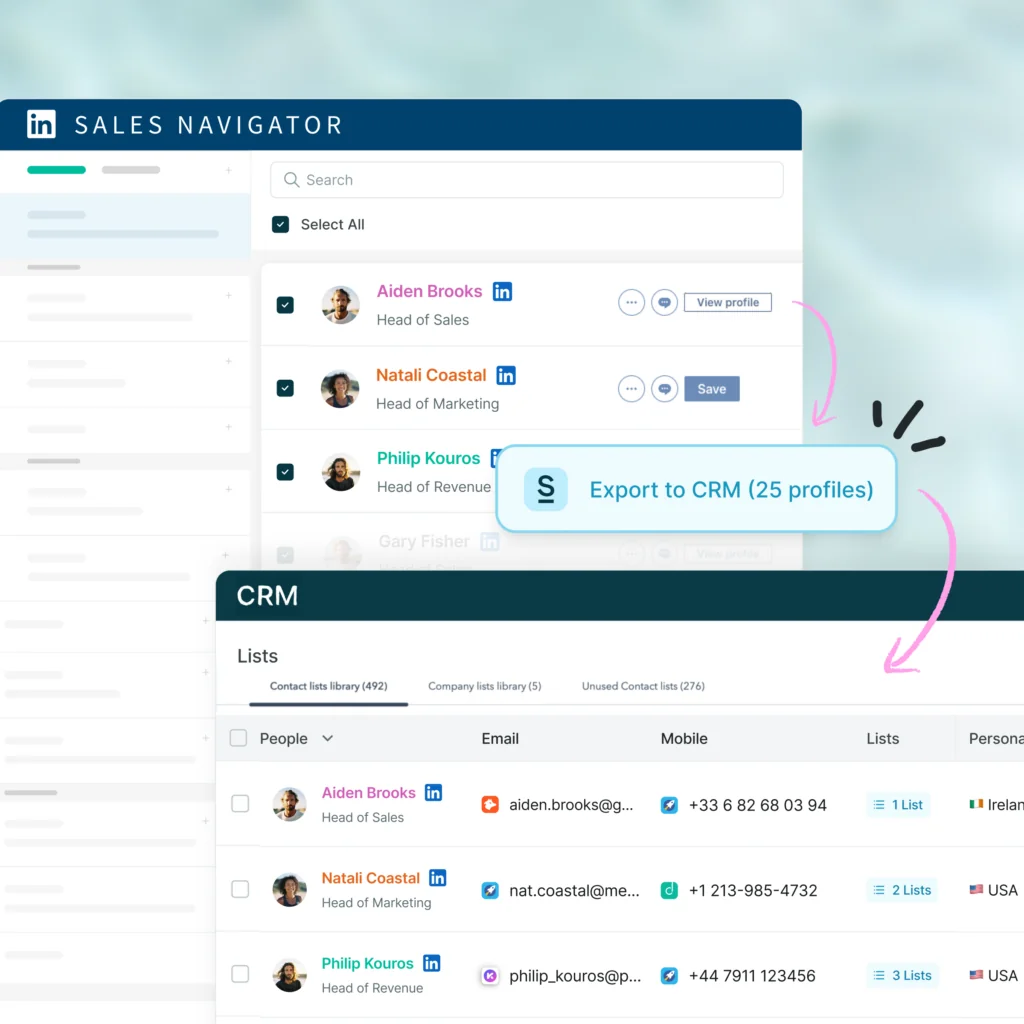
Task: Click LinkedIn icon beside Natali Coastal in CRM
Action: point(437,878)
